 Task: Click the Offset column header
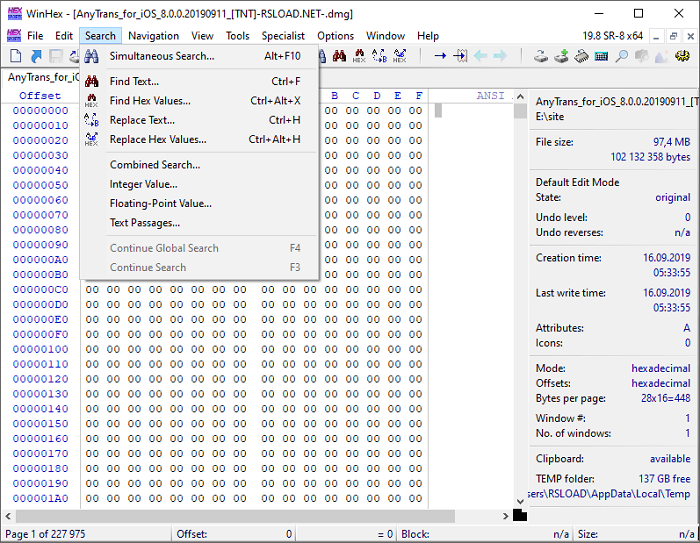pos(40,96)
